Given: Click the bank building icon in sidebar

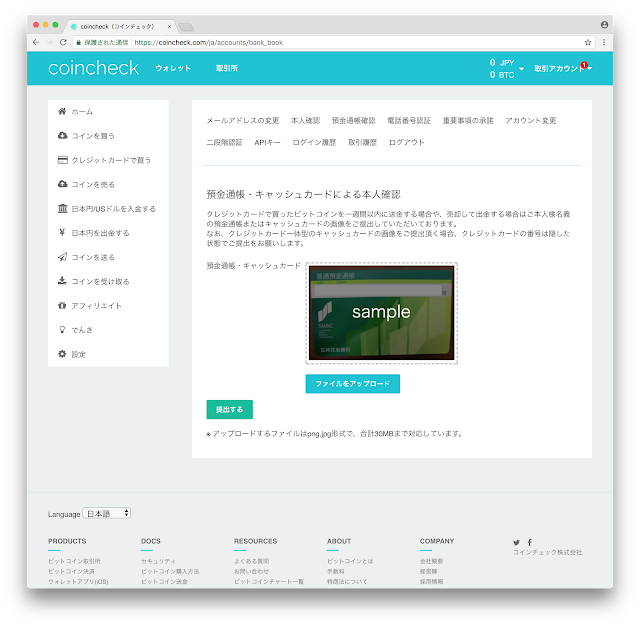Looking at the screenshot, I should [x=62, y=209].
